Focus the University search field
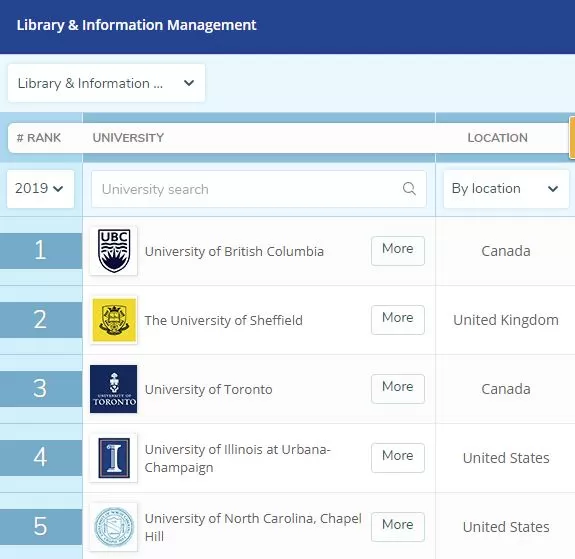The width and height of the screenshot is (575, 559). click(x=259, y=189)
